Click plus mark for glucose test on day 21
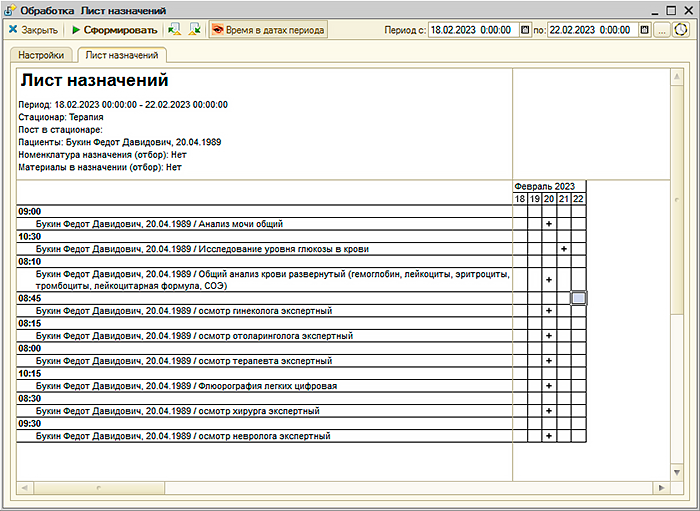 (564, 249)
